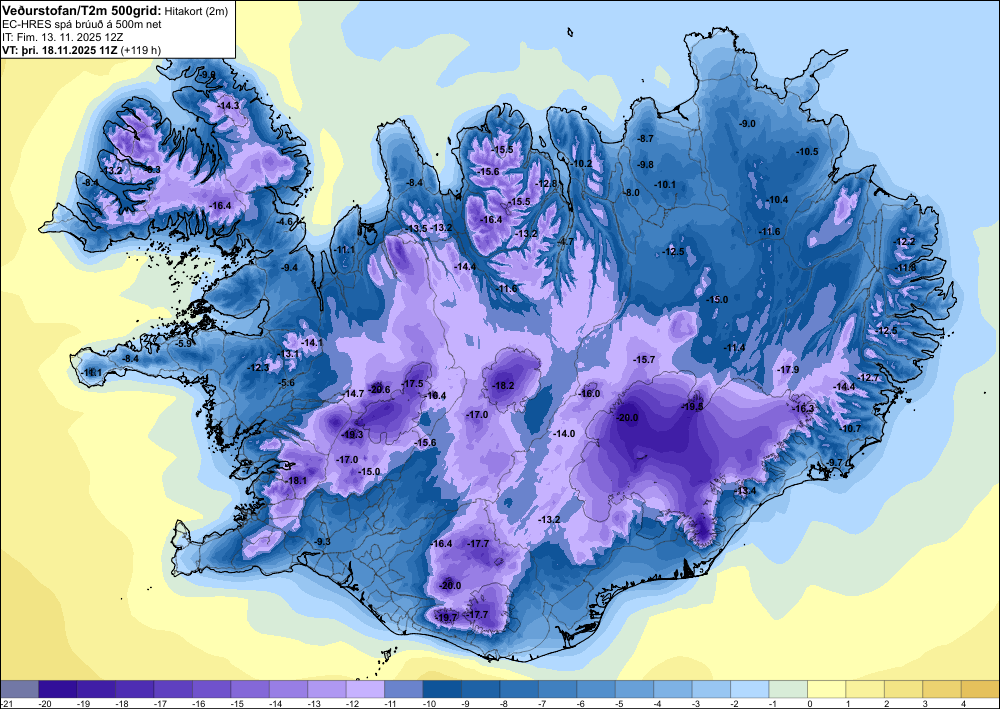This screenshot has height=709, width=1000.
Task: Click the temperature label '-9.0' in the northeast
Action: [747, 124]
